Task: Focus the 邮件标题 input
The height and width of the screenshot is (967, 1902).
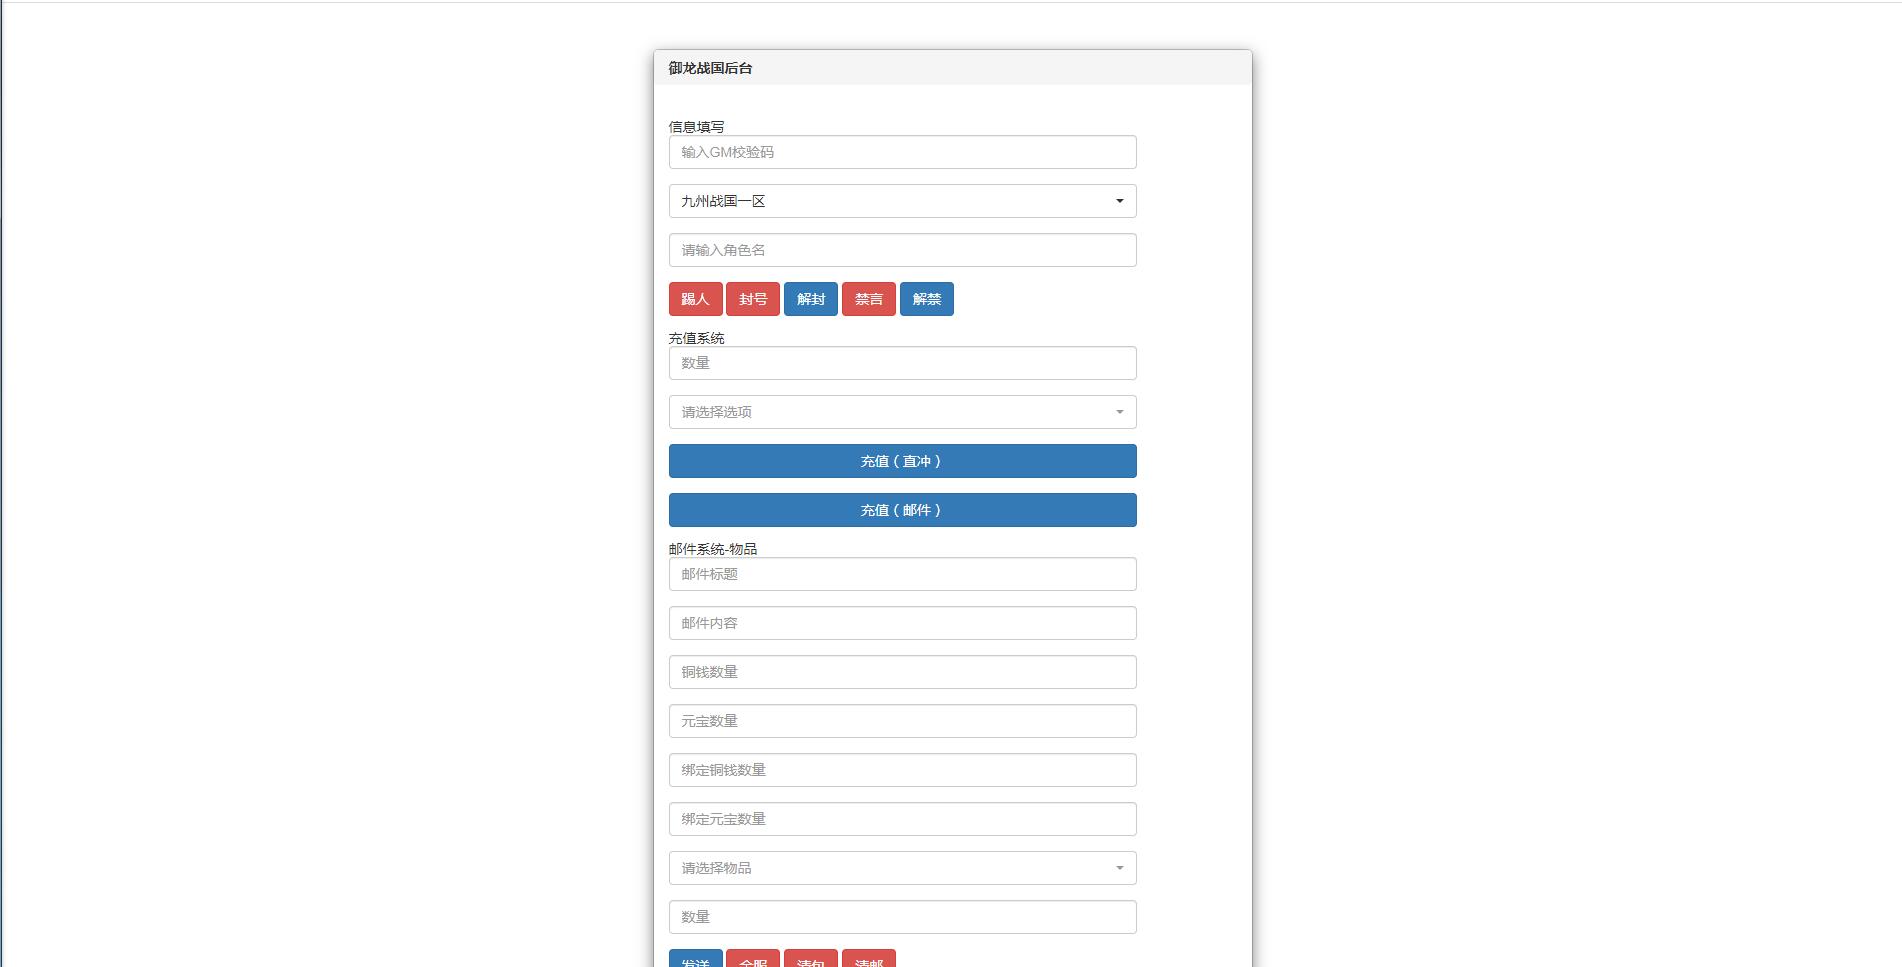Action: click(x=902, y=574)
